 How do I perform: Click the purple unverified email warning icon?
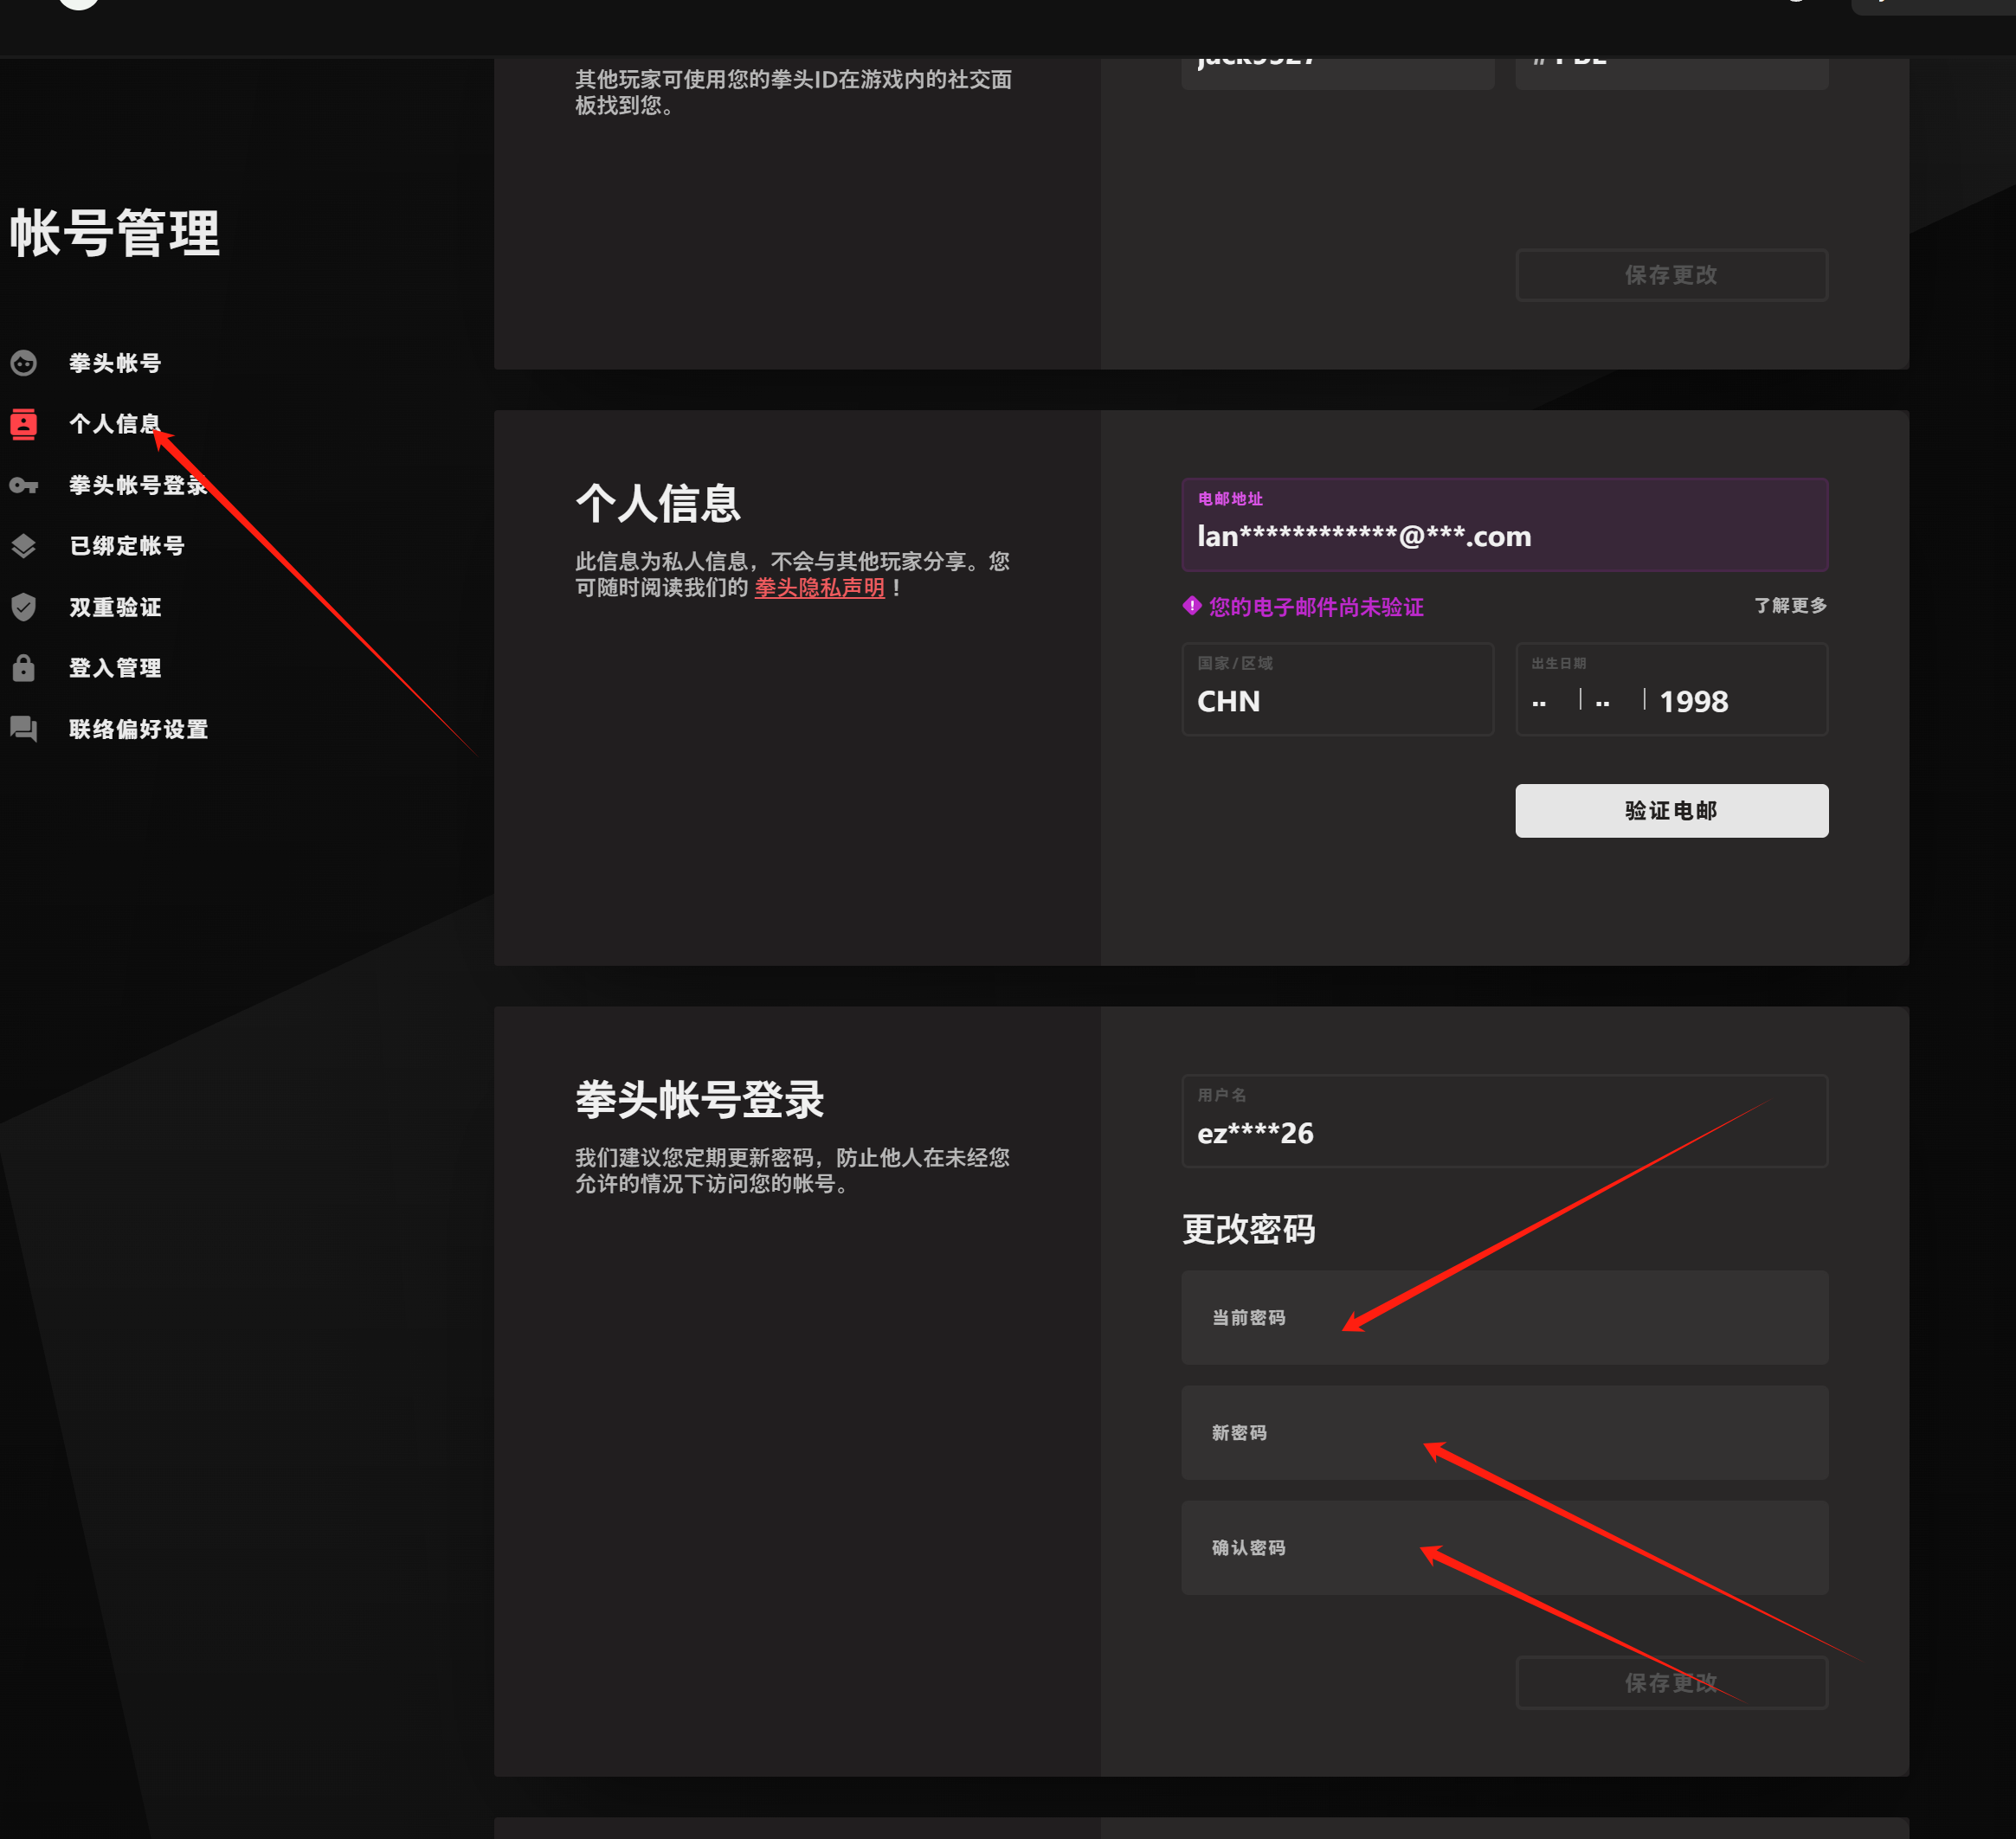pyautogui.click(x=1191, y=606)
